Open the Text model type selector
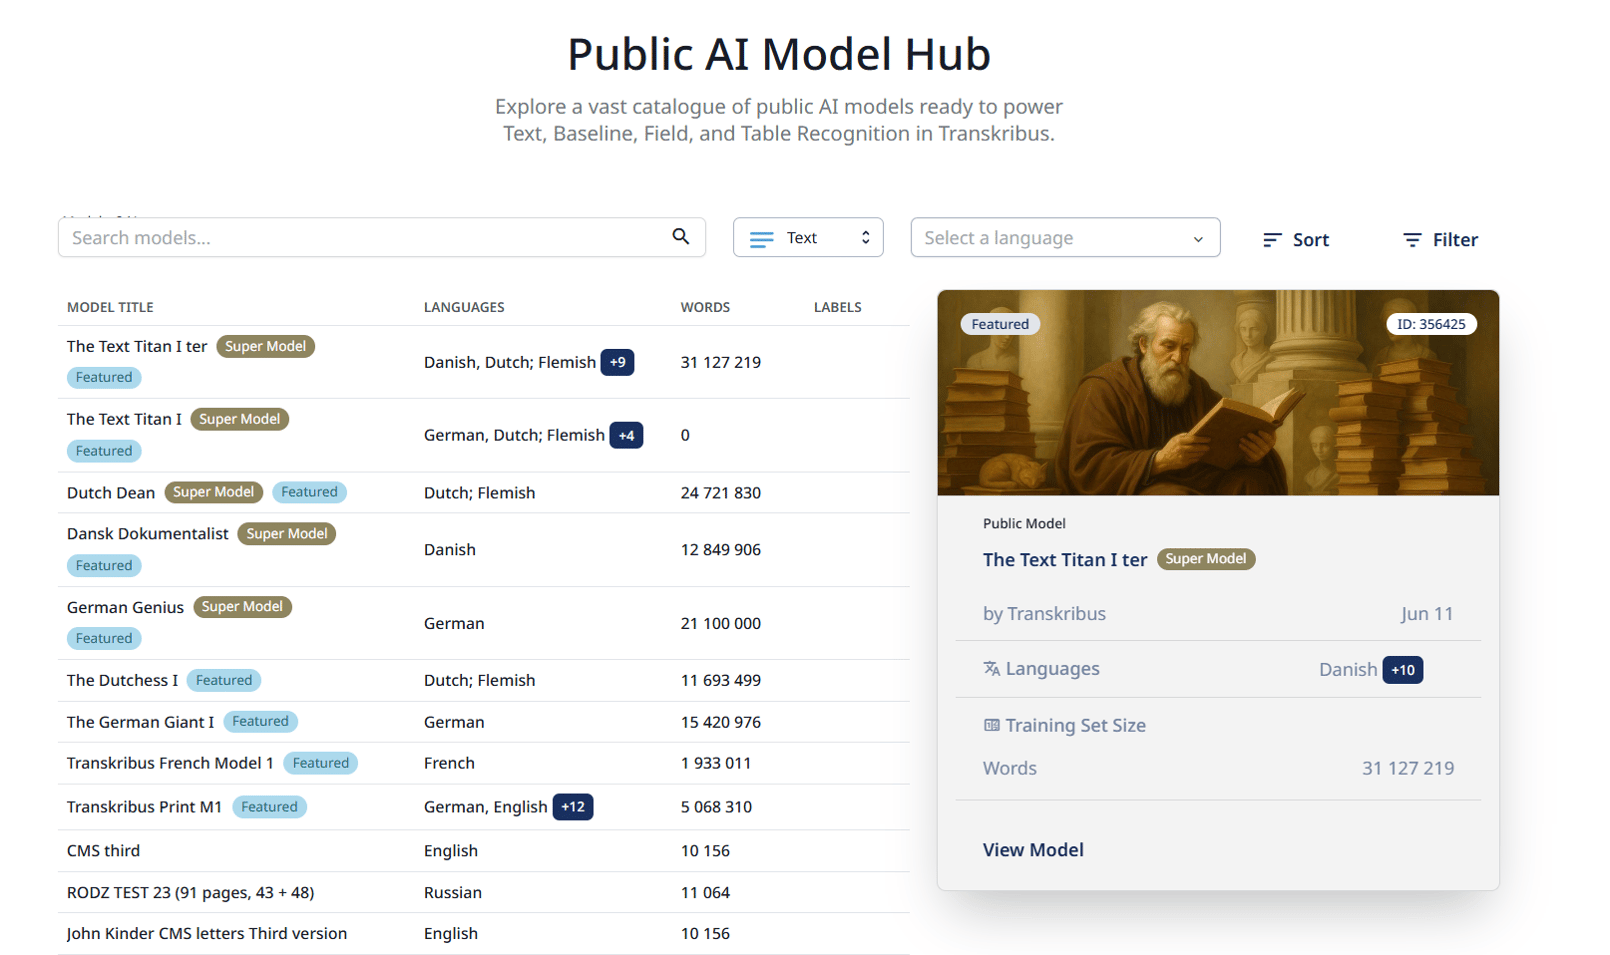 pyautogui.click(x=808, y=237)
